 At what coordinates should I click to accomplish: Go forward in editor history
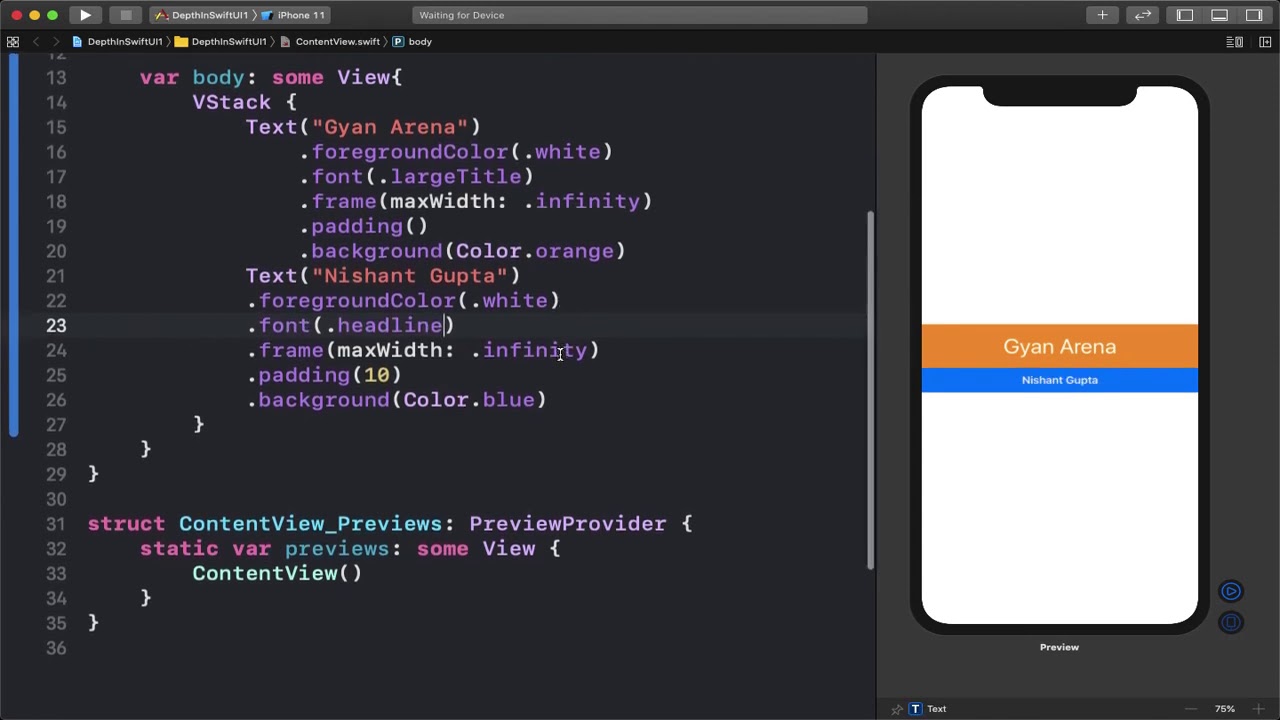[x=57, y=42]
